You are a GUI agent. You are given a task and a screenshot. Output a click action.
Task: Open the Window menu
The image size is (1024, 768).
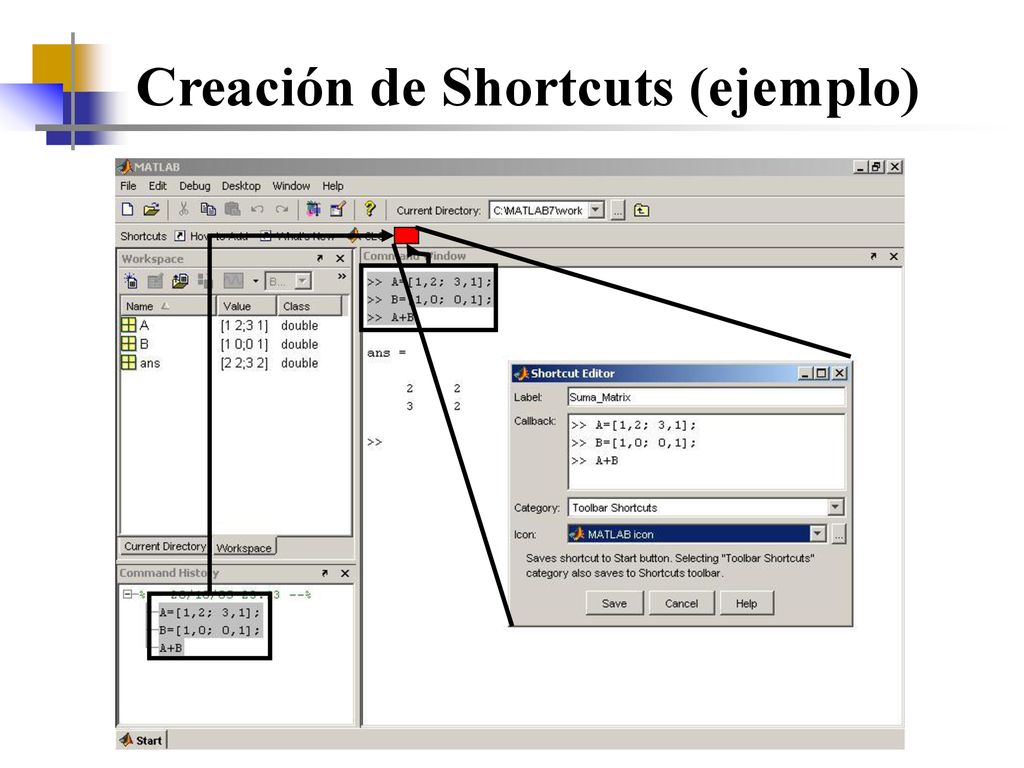tap(291, 185)
